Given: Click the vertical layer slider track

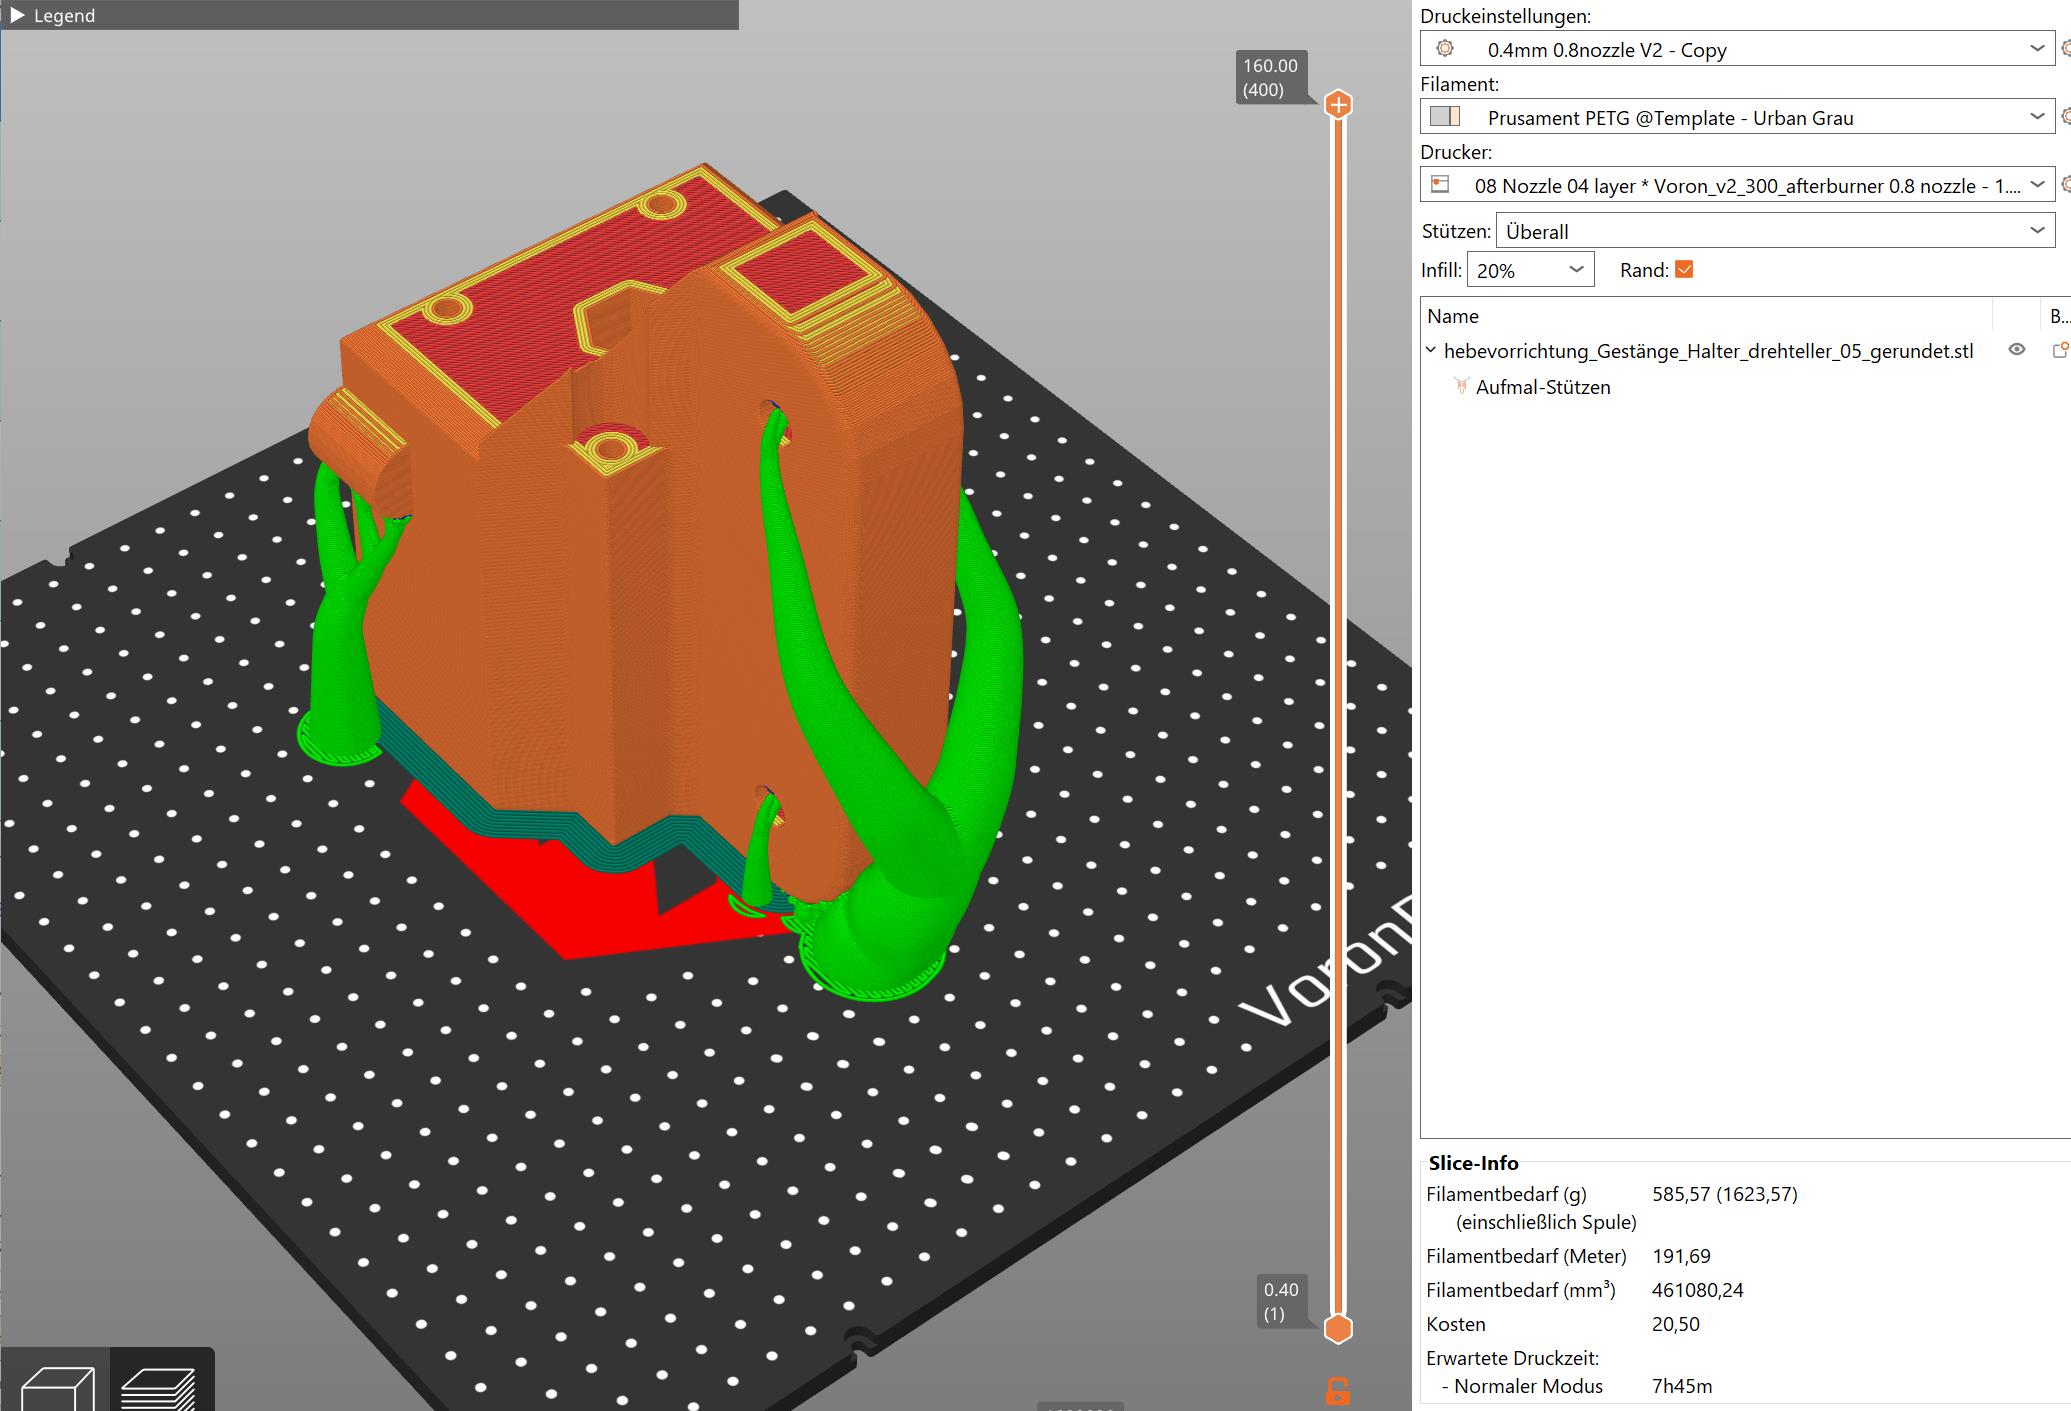Looking at the screenshot, I should pyautogui.click(x=1338, y=716).
